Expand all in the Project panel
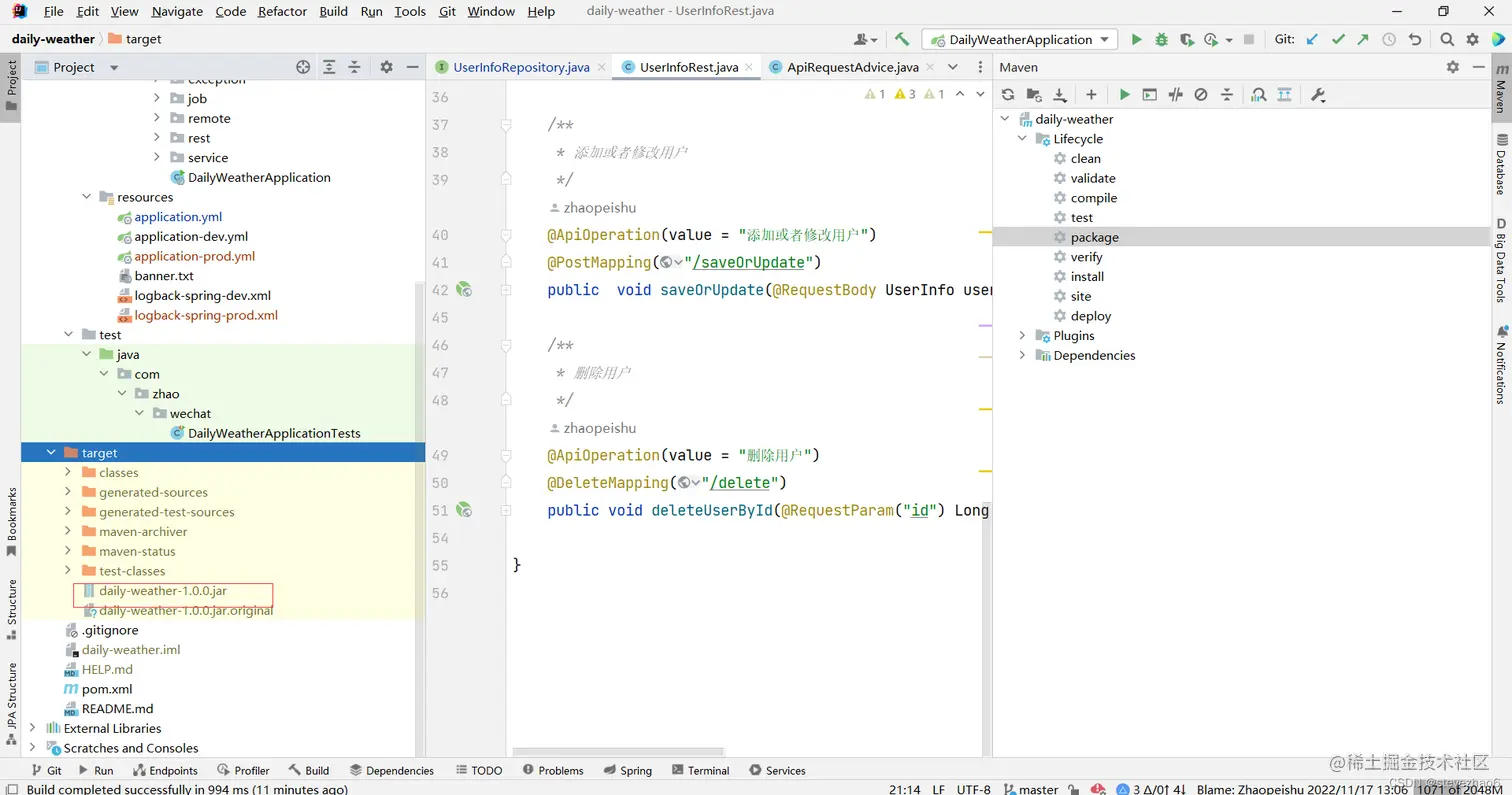The width and height of the screenshot is (1512, 795). tap(329, 67)
